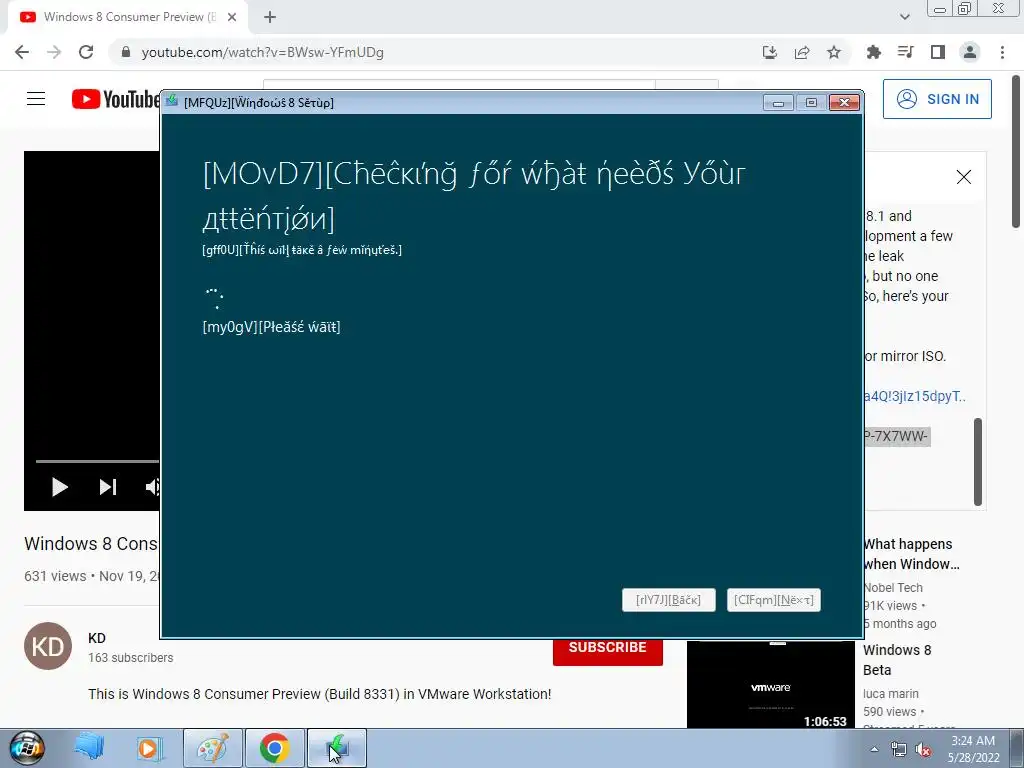Switch to Paint in the taskbar

[213, 748]
